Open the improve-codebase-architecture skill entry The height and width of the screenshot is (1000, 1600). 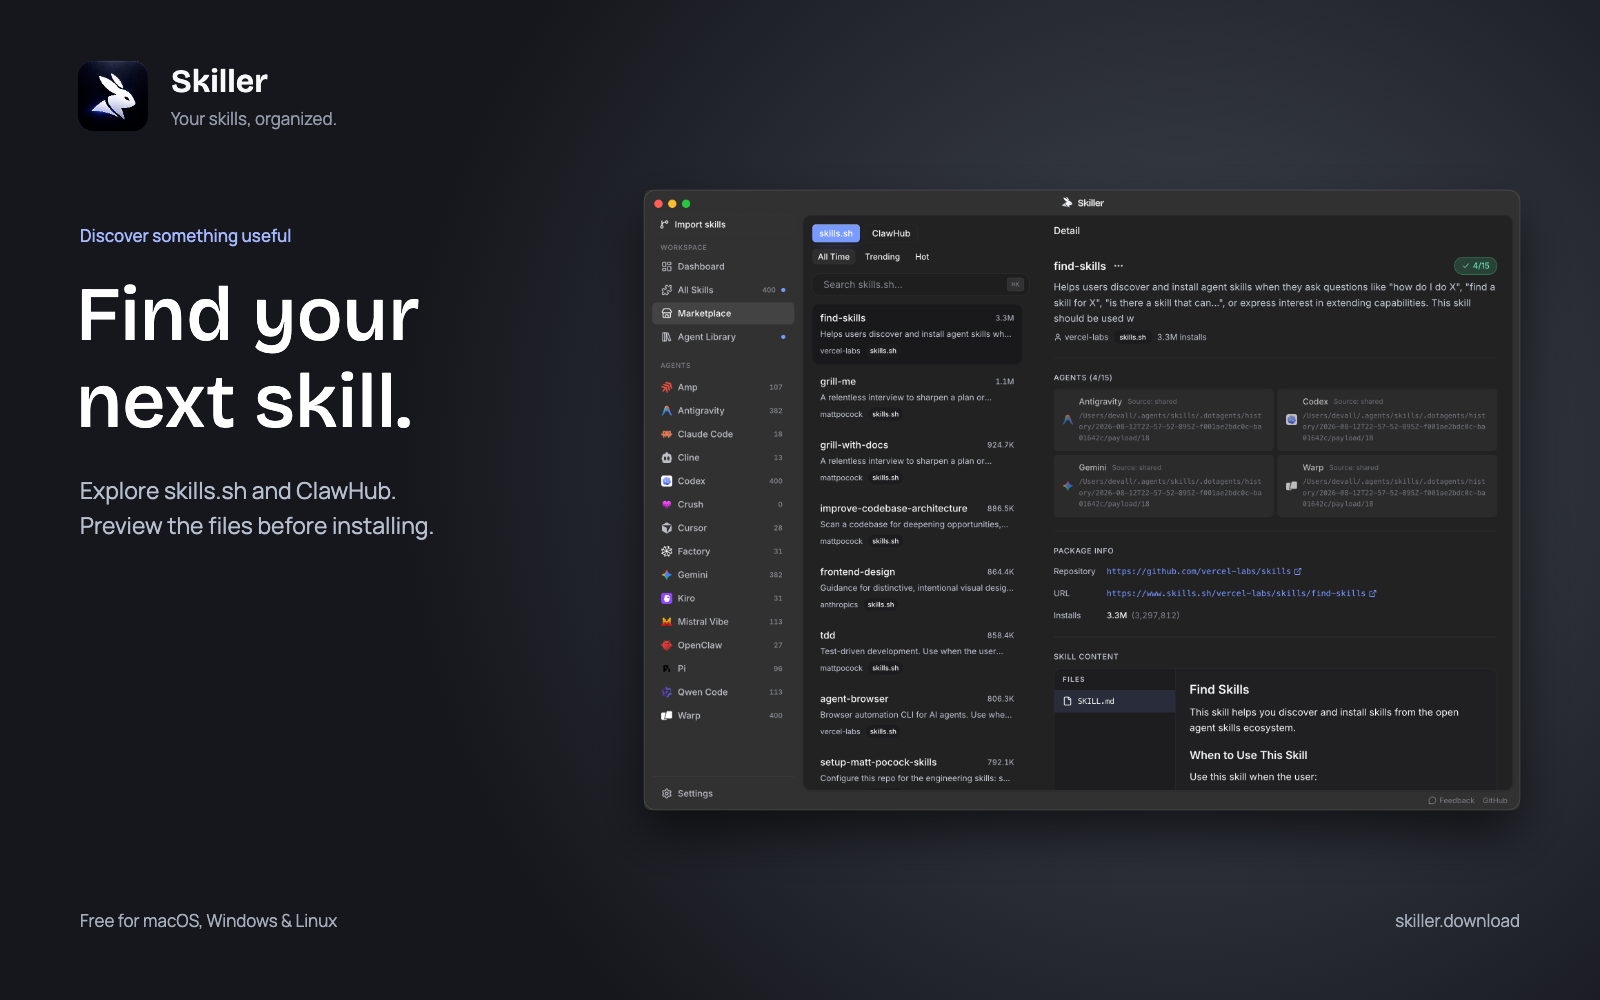917,524
